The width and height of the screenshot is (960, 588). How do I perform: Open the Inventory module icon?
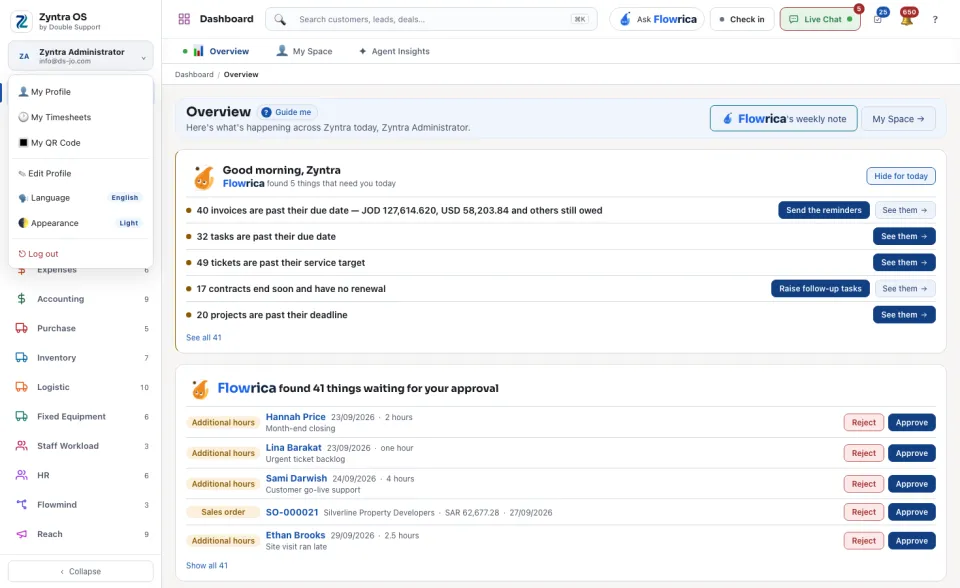[21, 358]
